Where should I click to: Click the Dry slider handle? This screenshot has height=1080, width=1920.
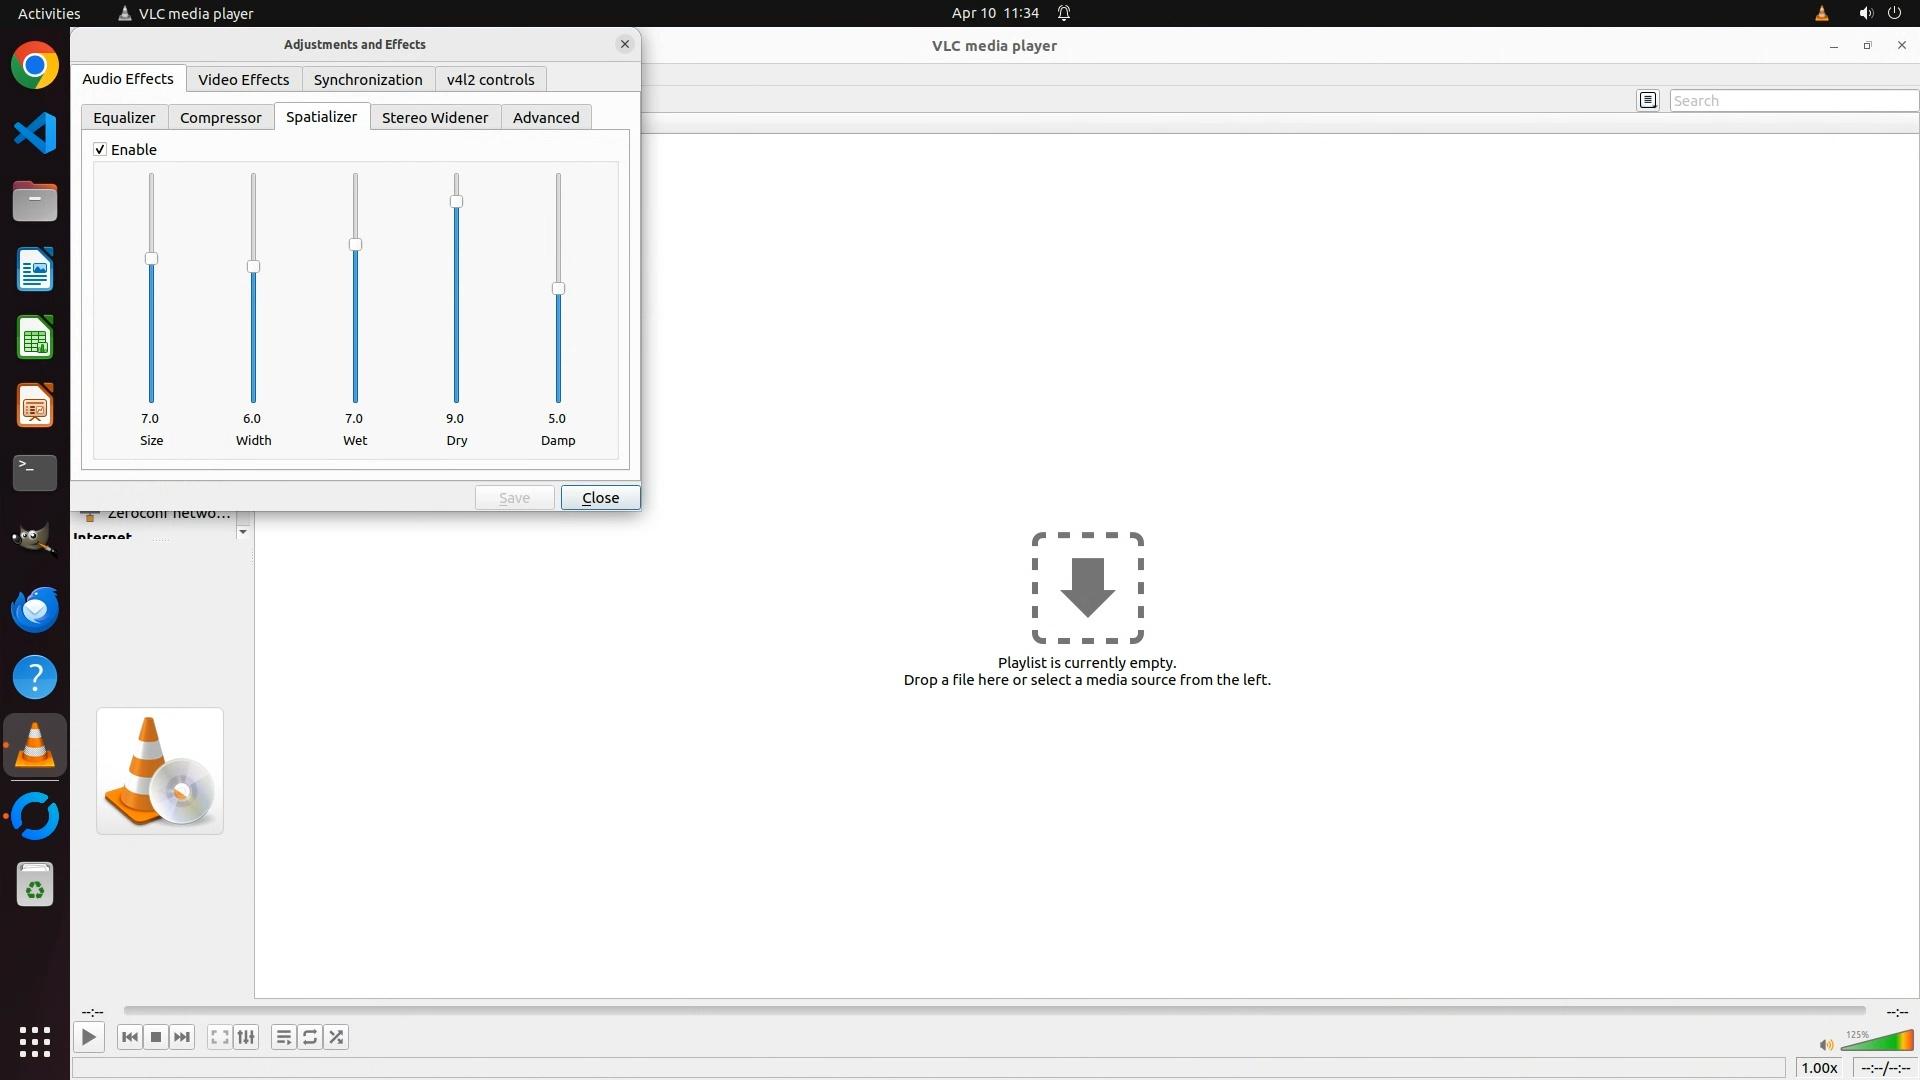click(x=457, y=202)
